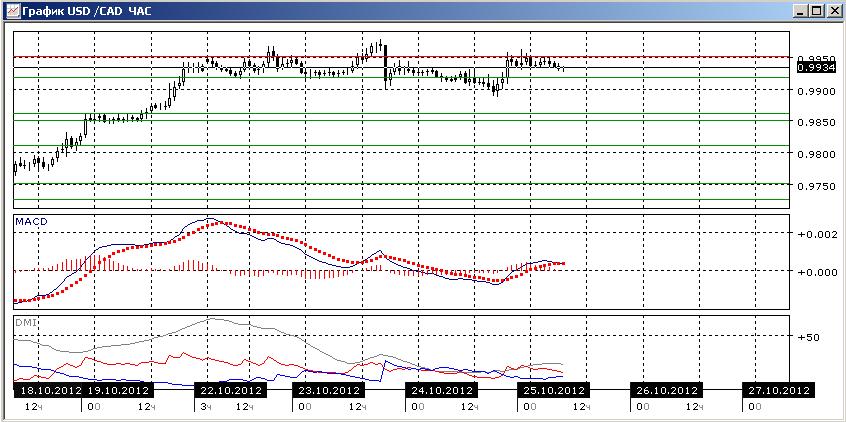Click the title 'График USD /CAD ЧАС'
846x422 pixels.
click(86, 11)
